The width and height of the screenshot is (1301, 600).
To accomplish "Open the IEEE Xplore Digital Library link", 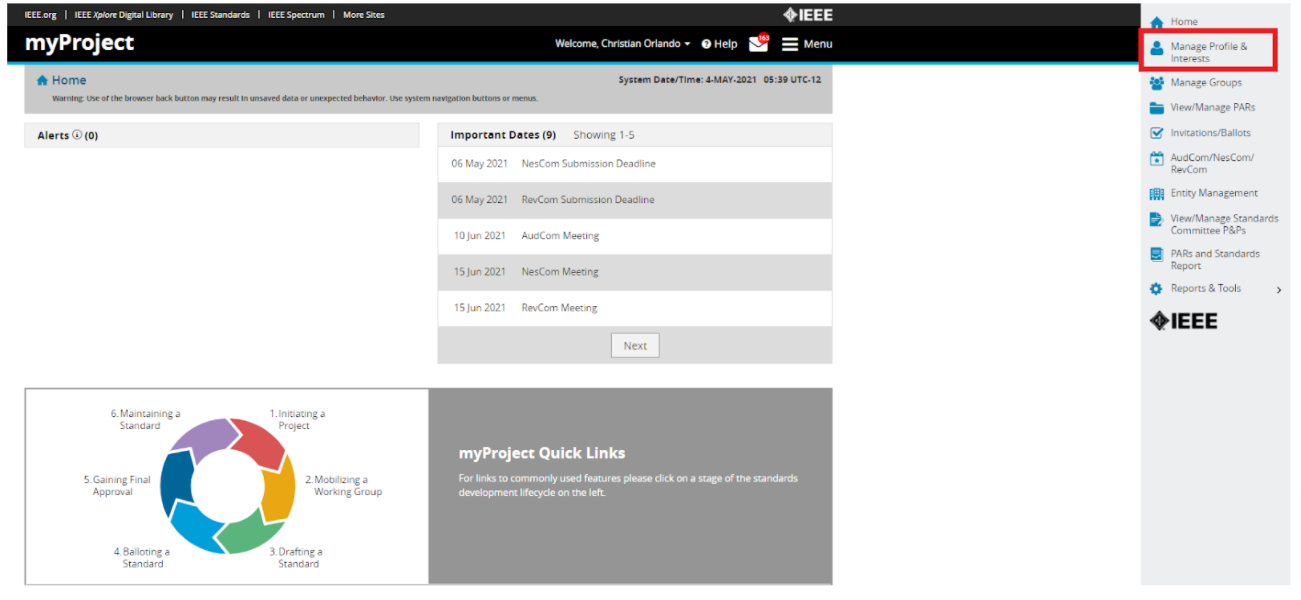I will [x=124, y=15].
